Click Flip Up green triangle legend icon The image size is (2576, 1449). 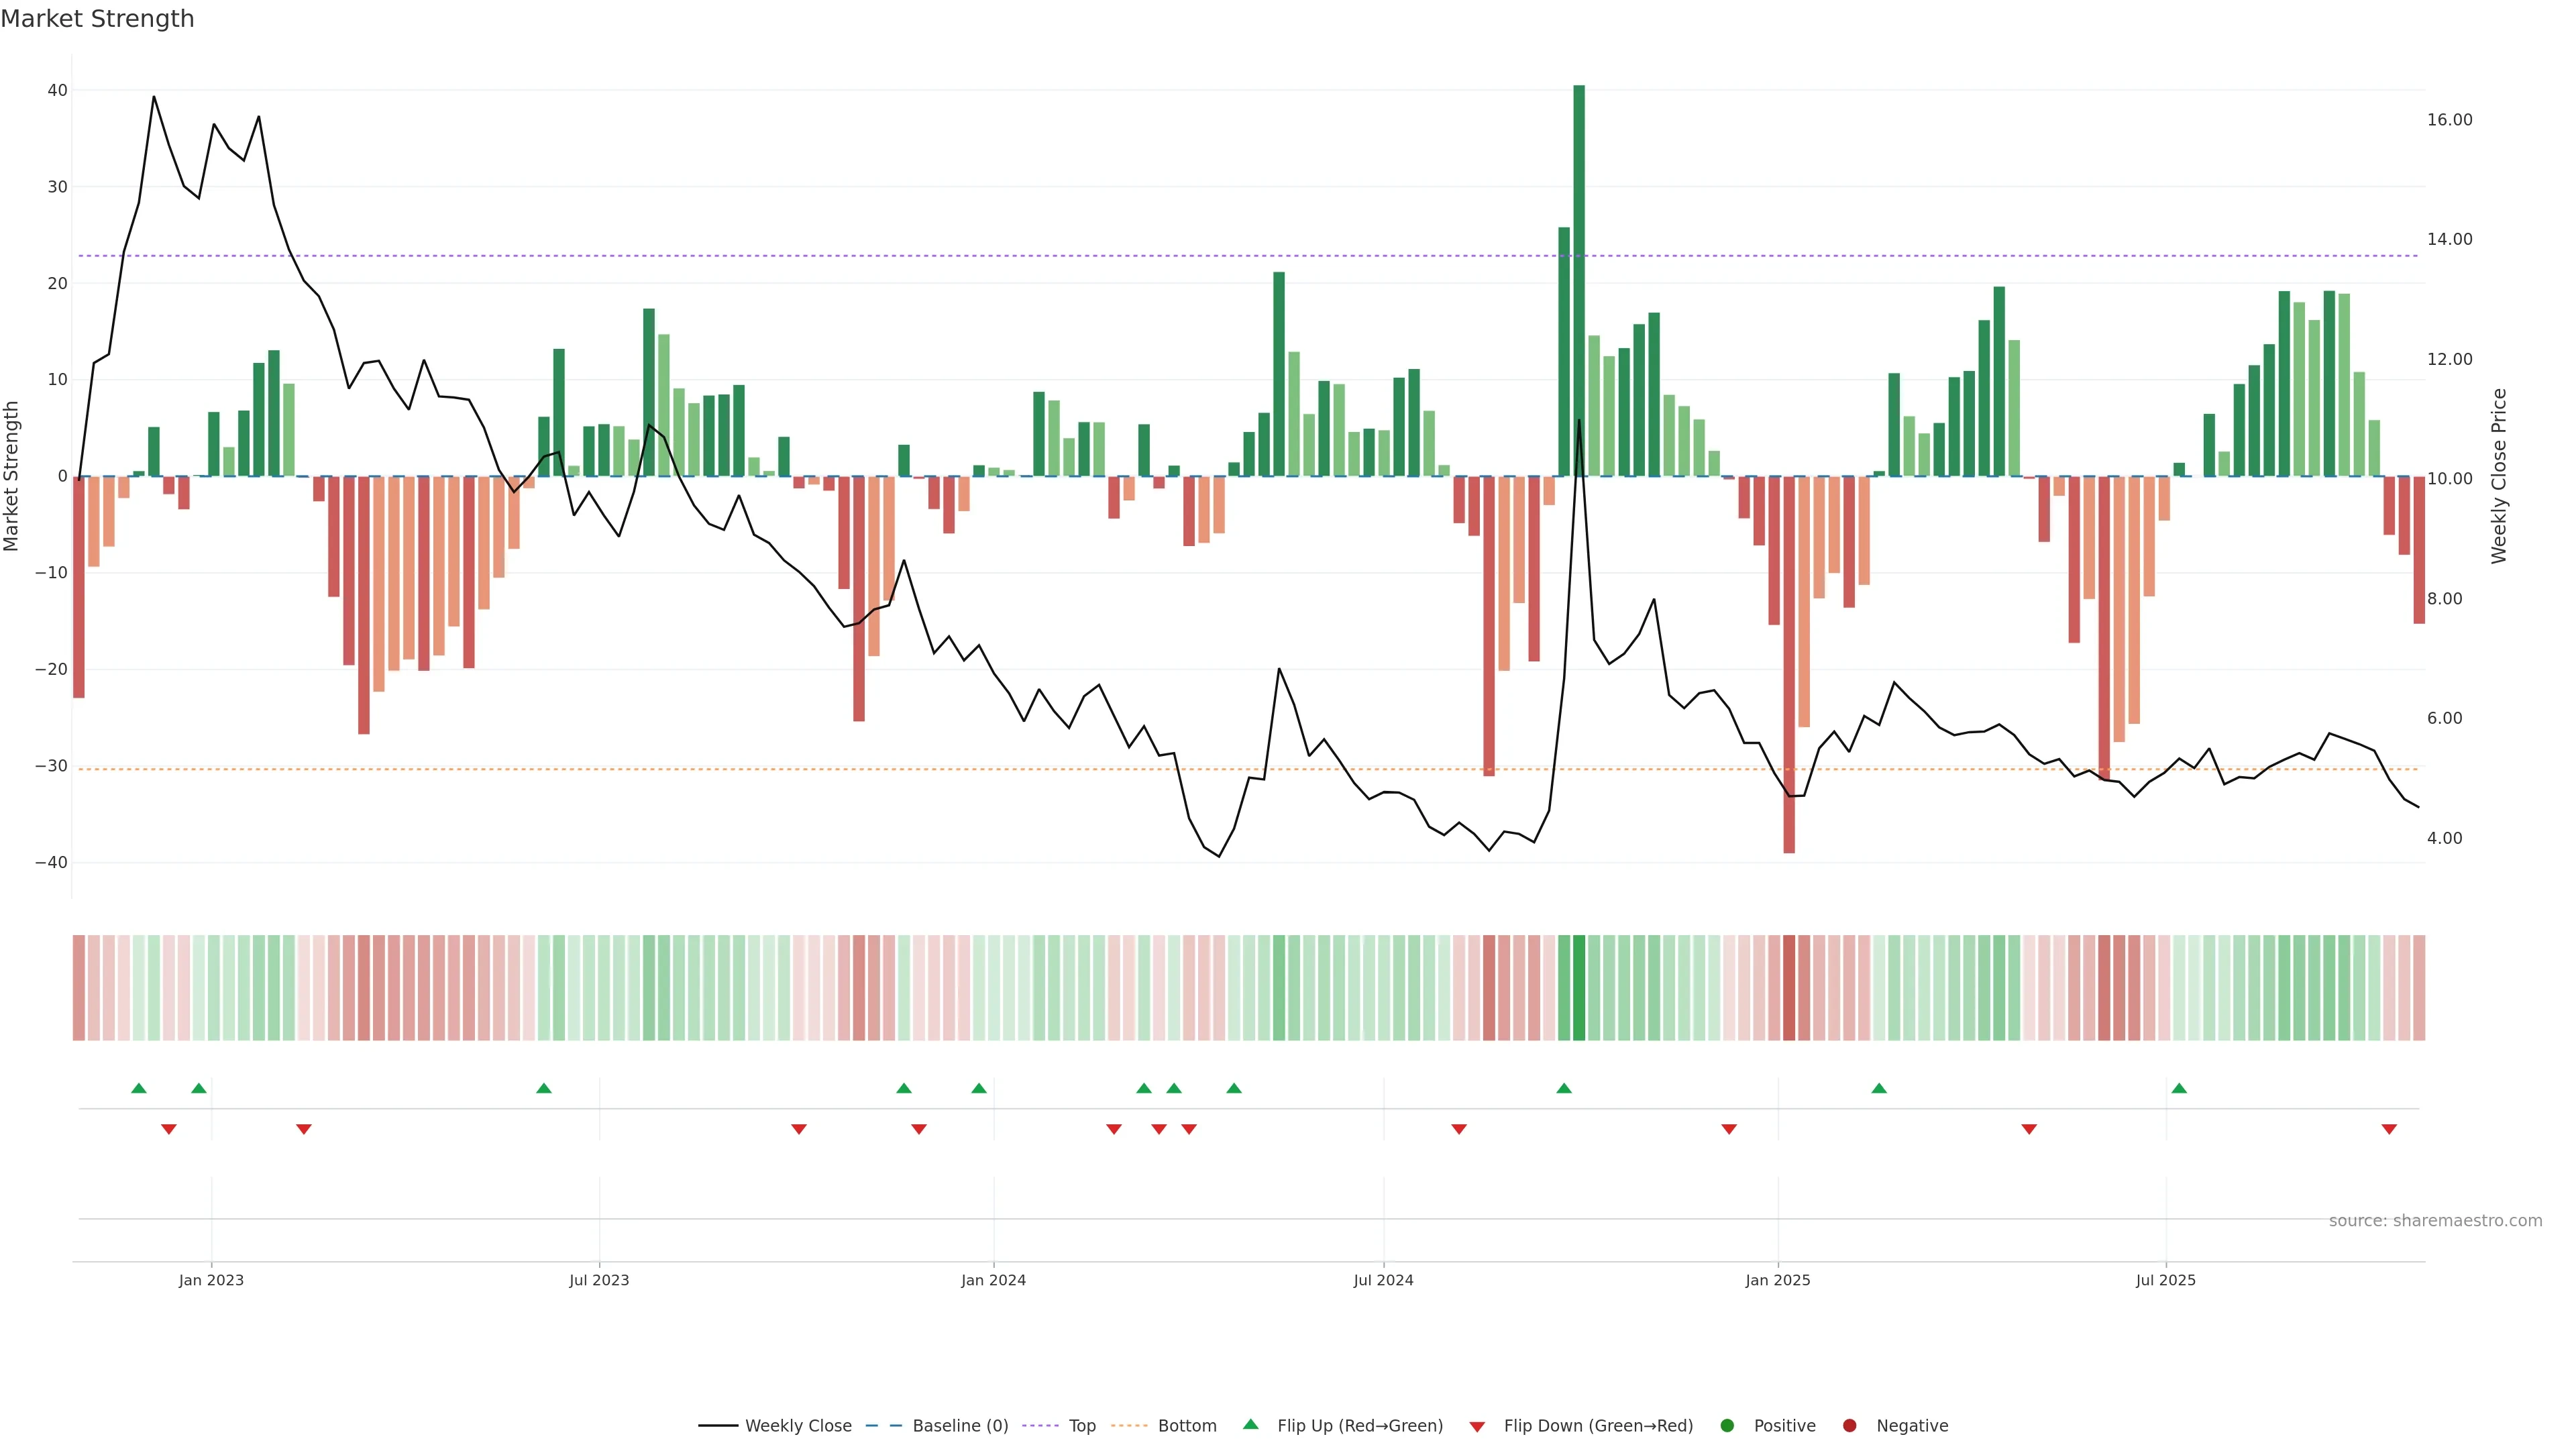point(1250,1424)
